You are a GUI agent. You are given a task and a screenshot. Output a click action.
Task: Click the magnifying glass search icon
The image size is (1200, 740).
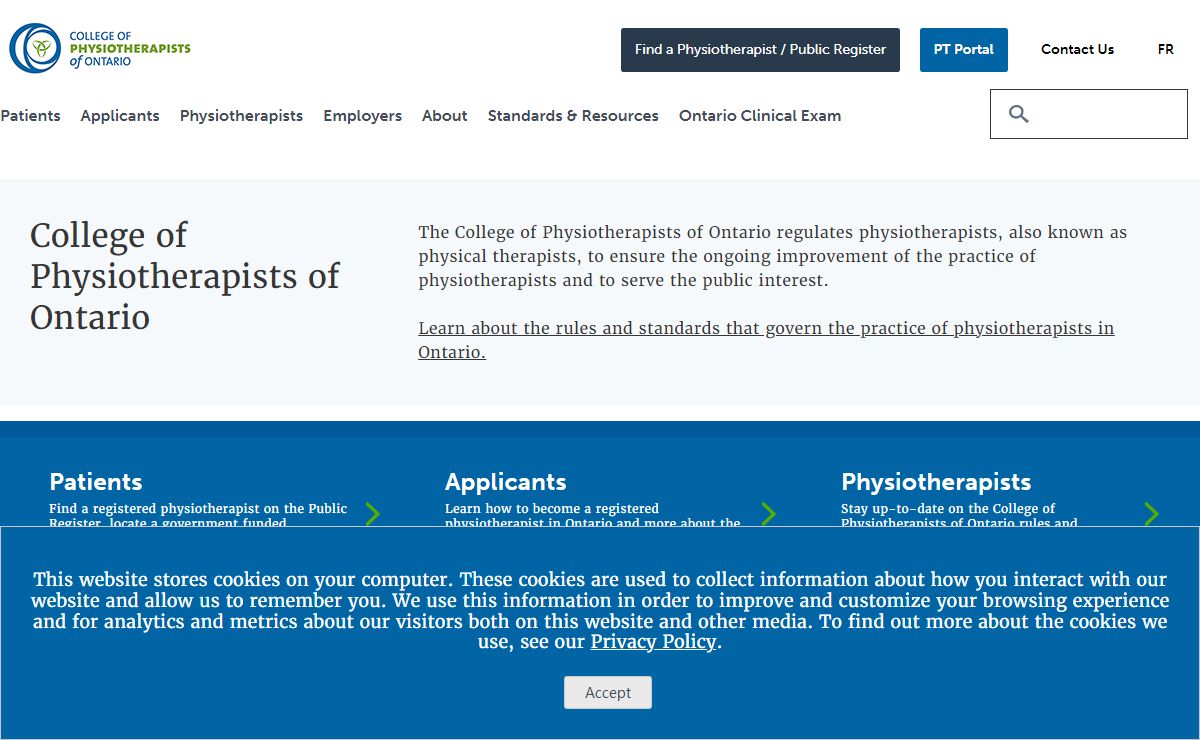[1019, 114]
